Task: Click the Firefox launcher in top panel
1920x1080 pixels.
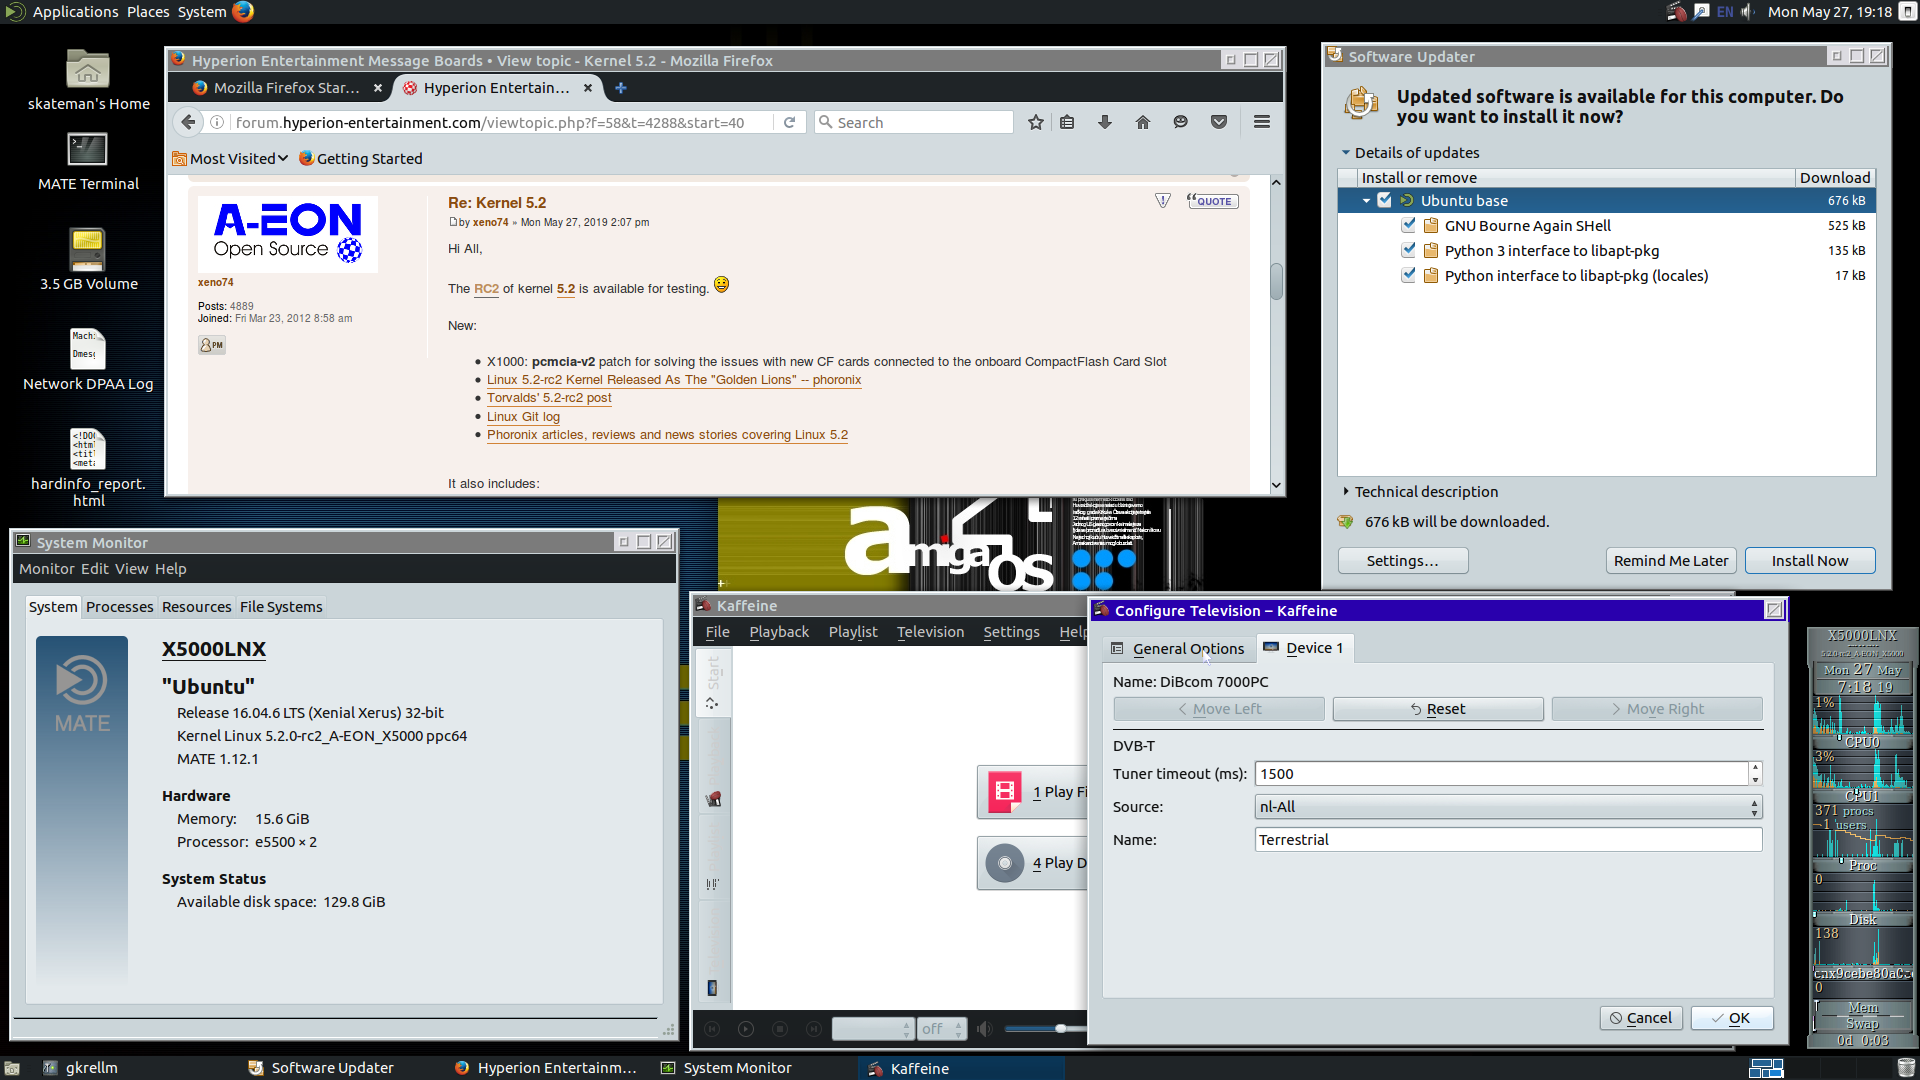Action: point(243,11)
